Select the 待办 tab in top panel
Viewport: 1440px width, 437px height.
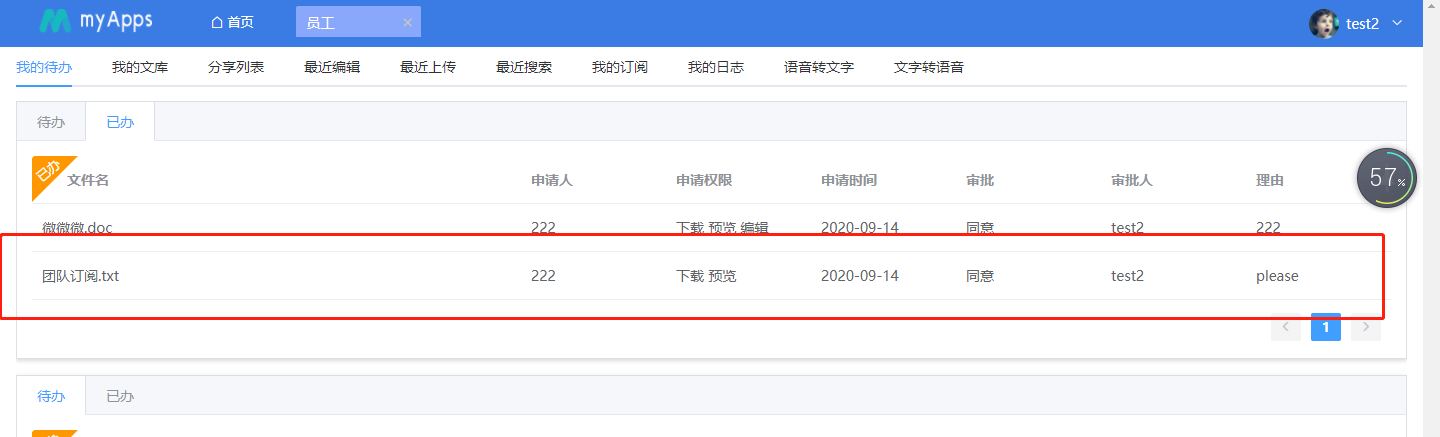(x=51, y=122)
